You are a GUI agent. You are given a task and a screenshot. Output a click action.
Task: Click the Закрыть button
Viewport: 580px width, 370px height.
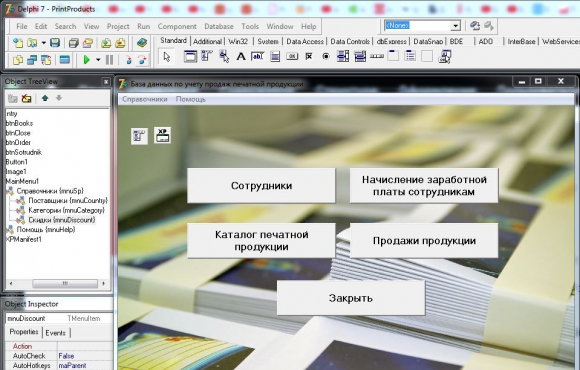[x=351, y=298]
